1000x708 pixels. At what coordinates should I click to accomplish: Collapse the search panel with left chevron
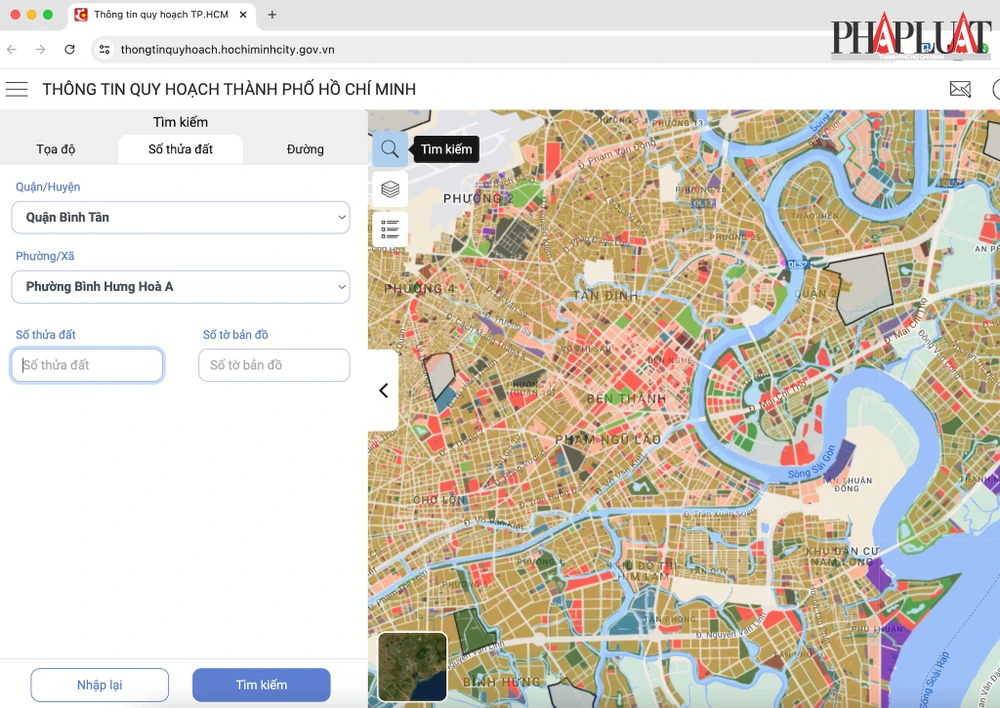pyautogui.click(x=383, y=391)
